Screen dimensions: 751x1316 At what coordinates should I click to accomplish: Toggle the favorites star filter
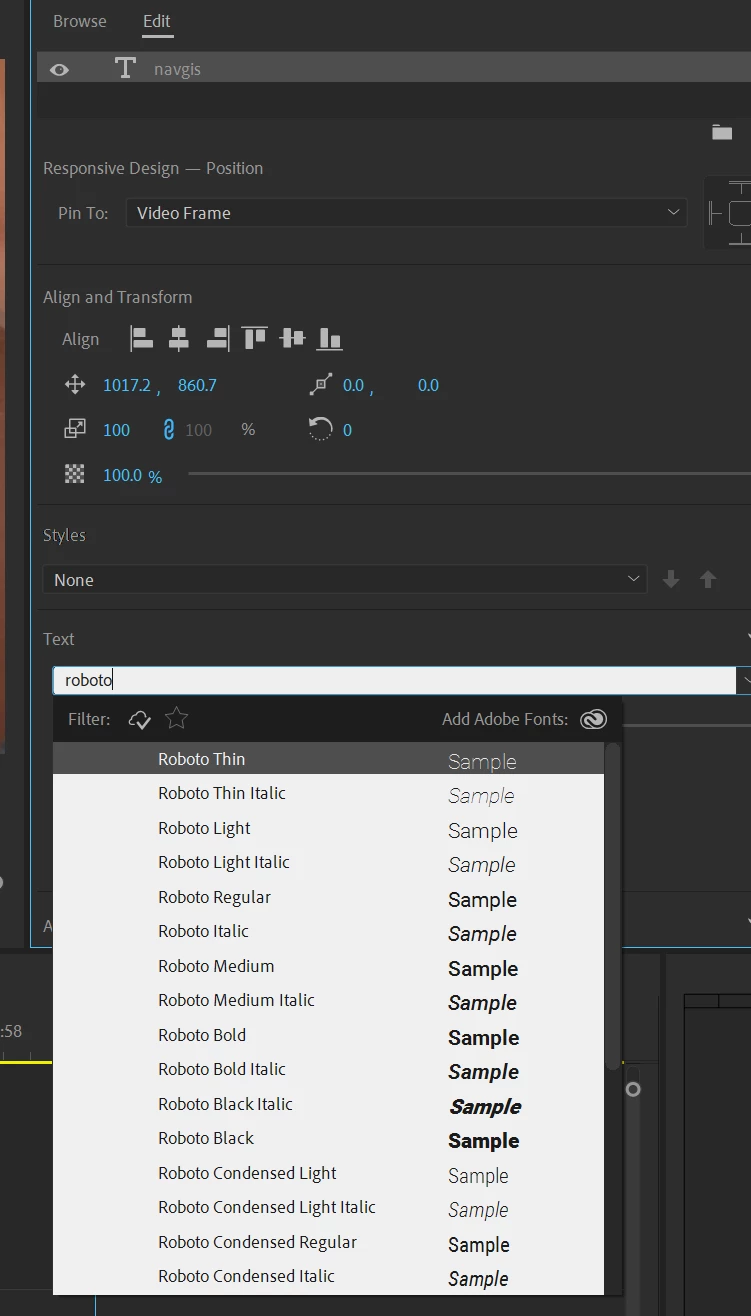[177, 718]
